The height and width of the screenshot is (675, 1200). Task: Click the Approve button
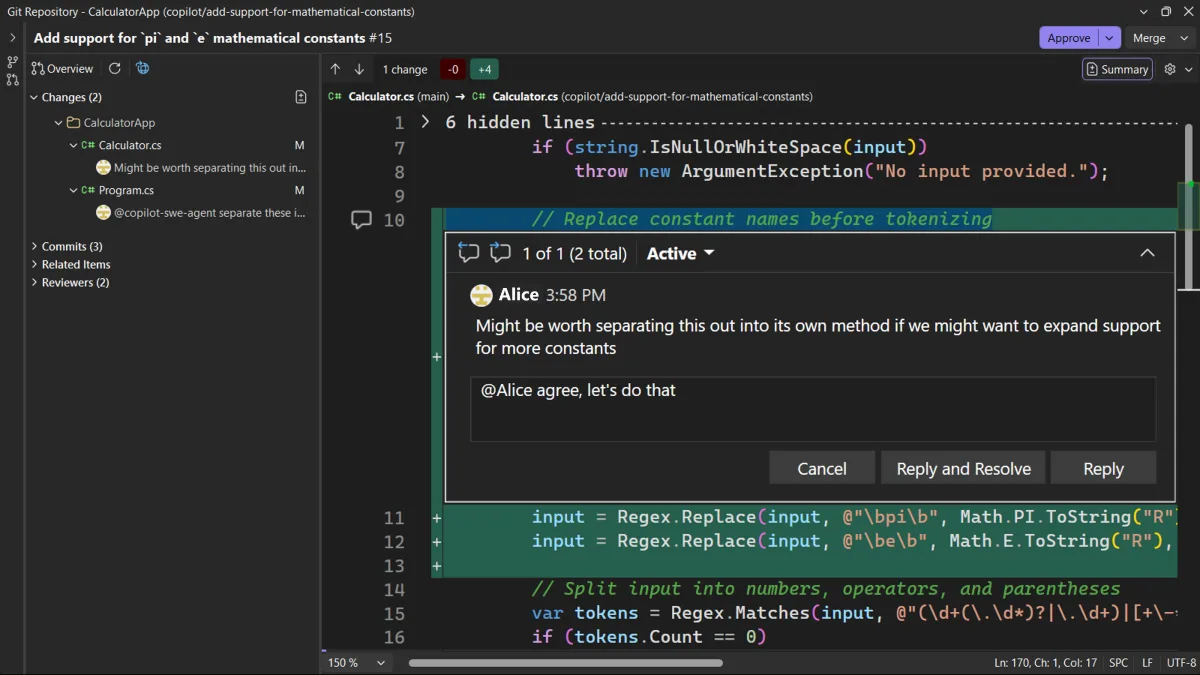(1069, 38)
